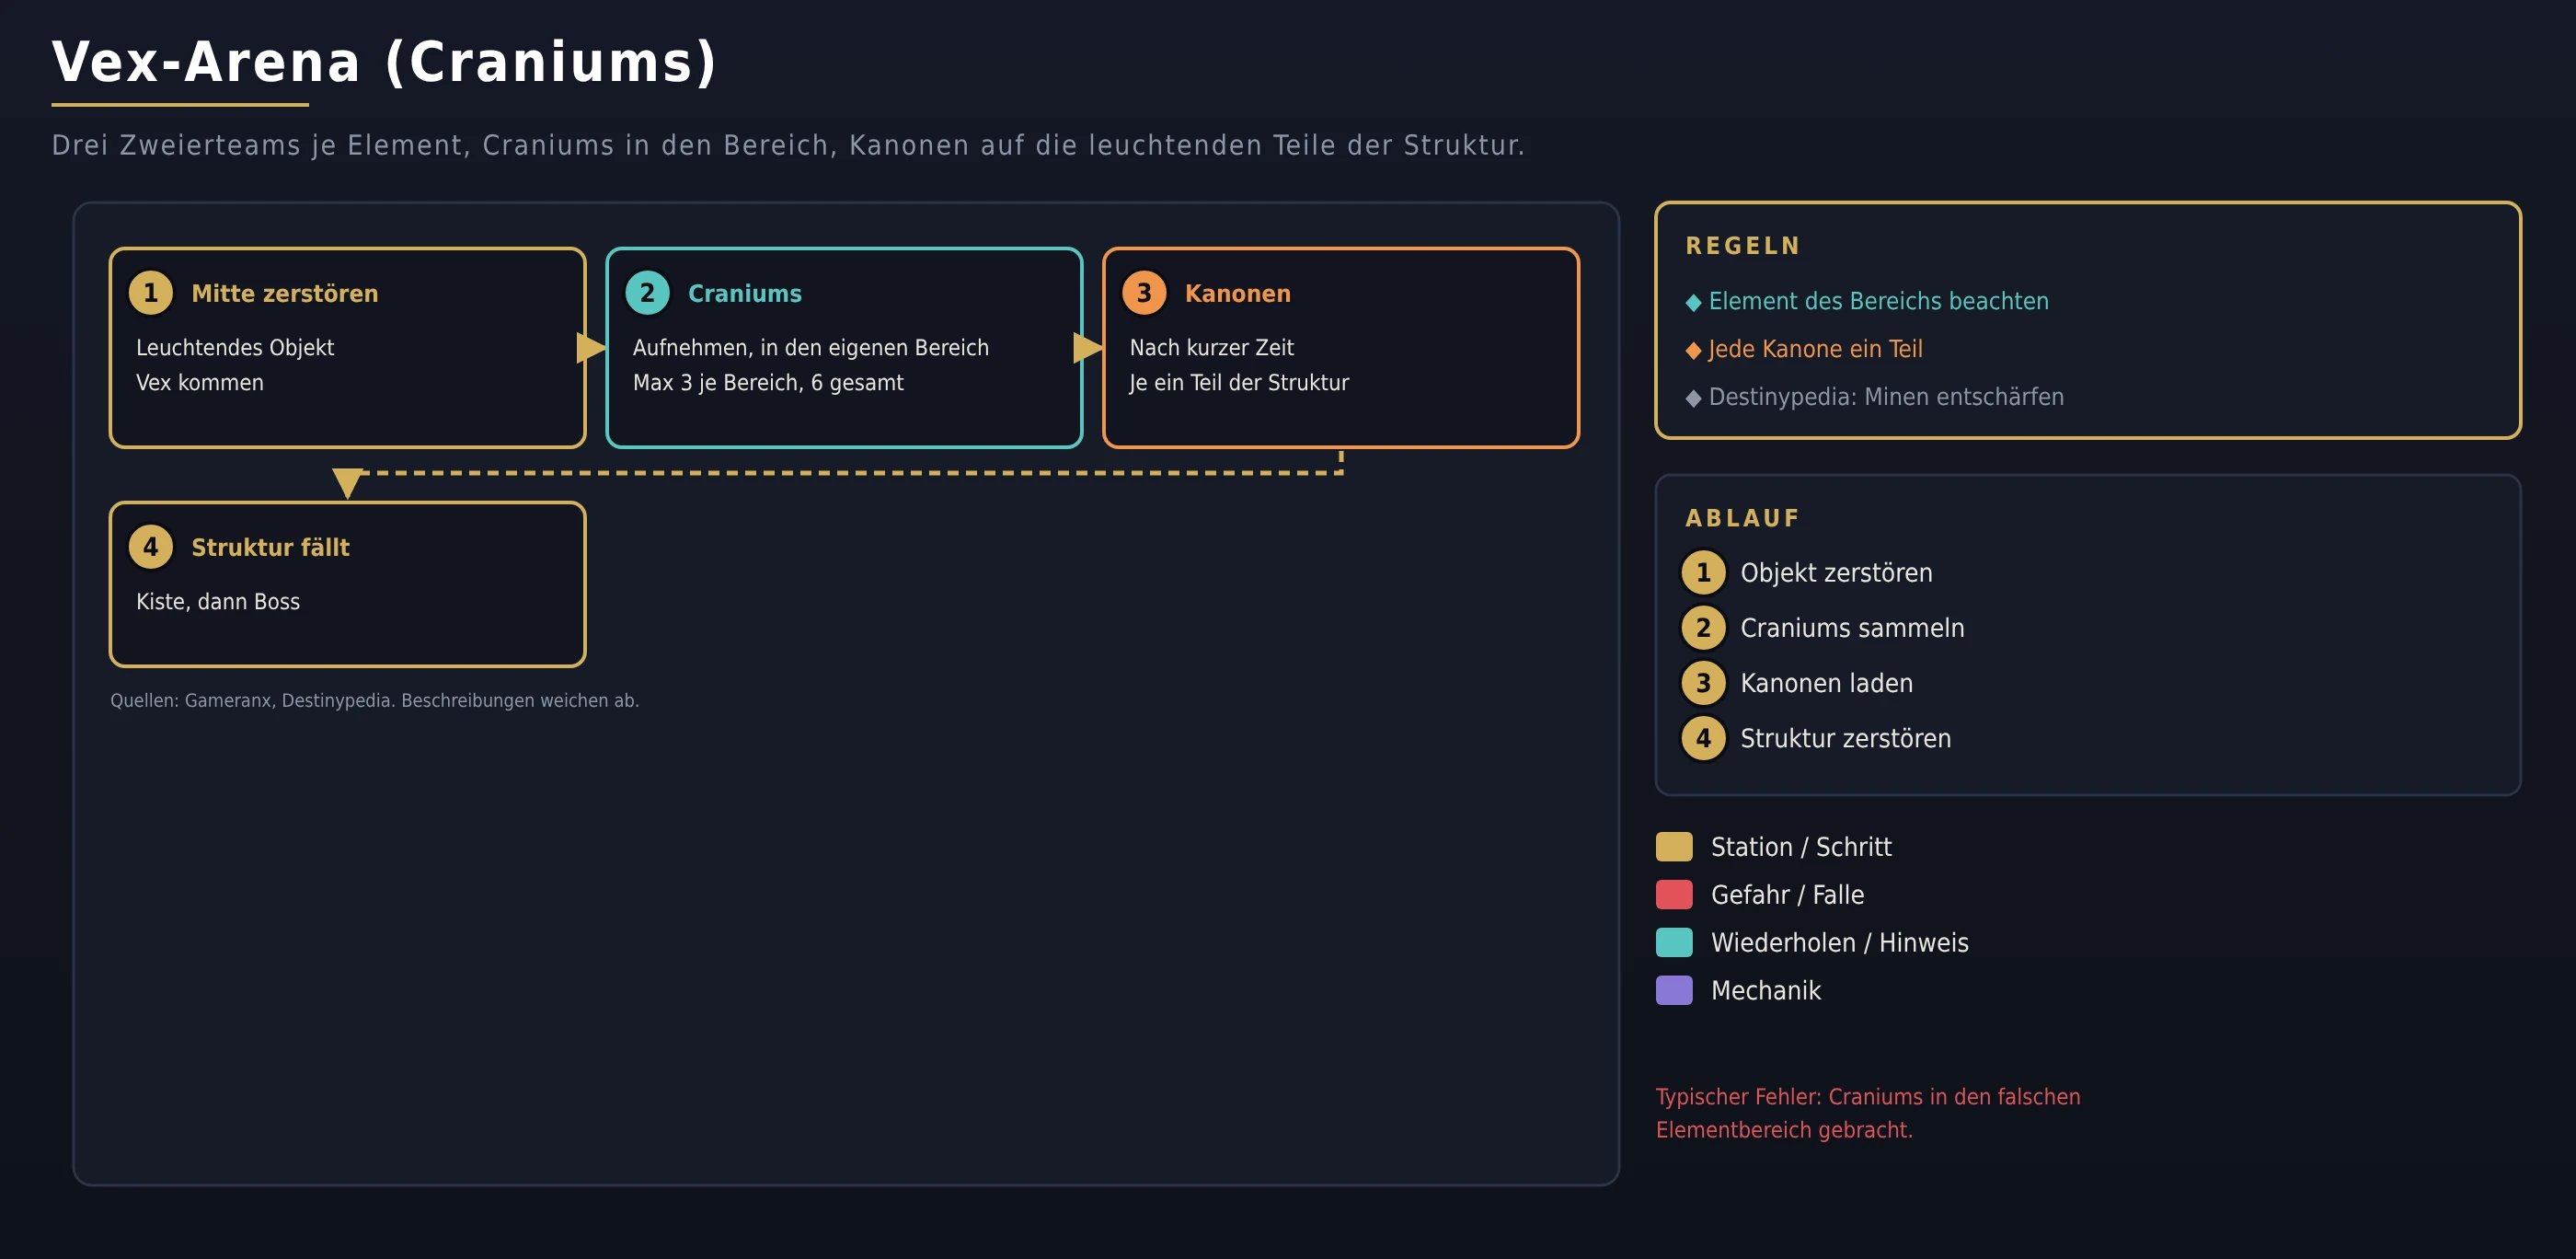This screenshot has width=2576, height=1259.
Task: Click the teal Wiederholen / Hinweis swatch
Action: [1674, 943]
